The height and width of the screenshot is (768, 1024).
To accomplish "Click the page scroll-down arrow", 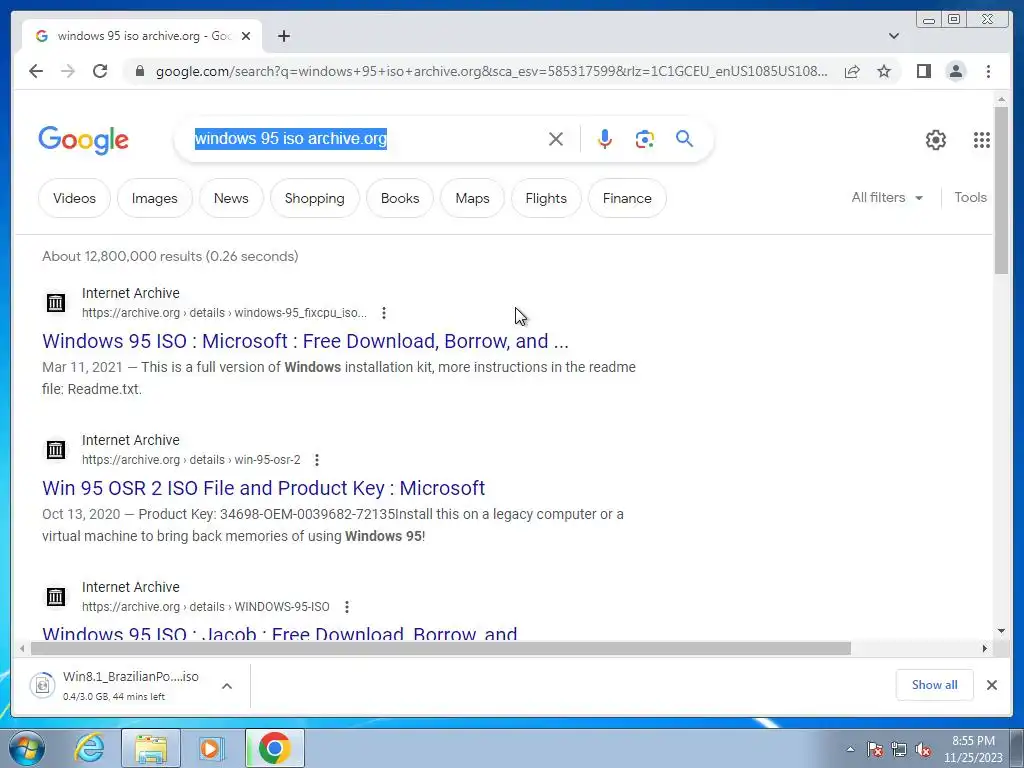I will tap(1001, 631).
